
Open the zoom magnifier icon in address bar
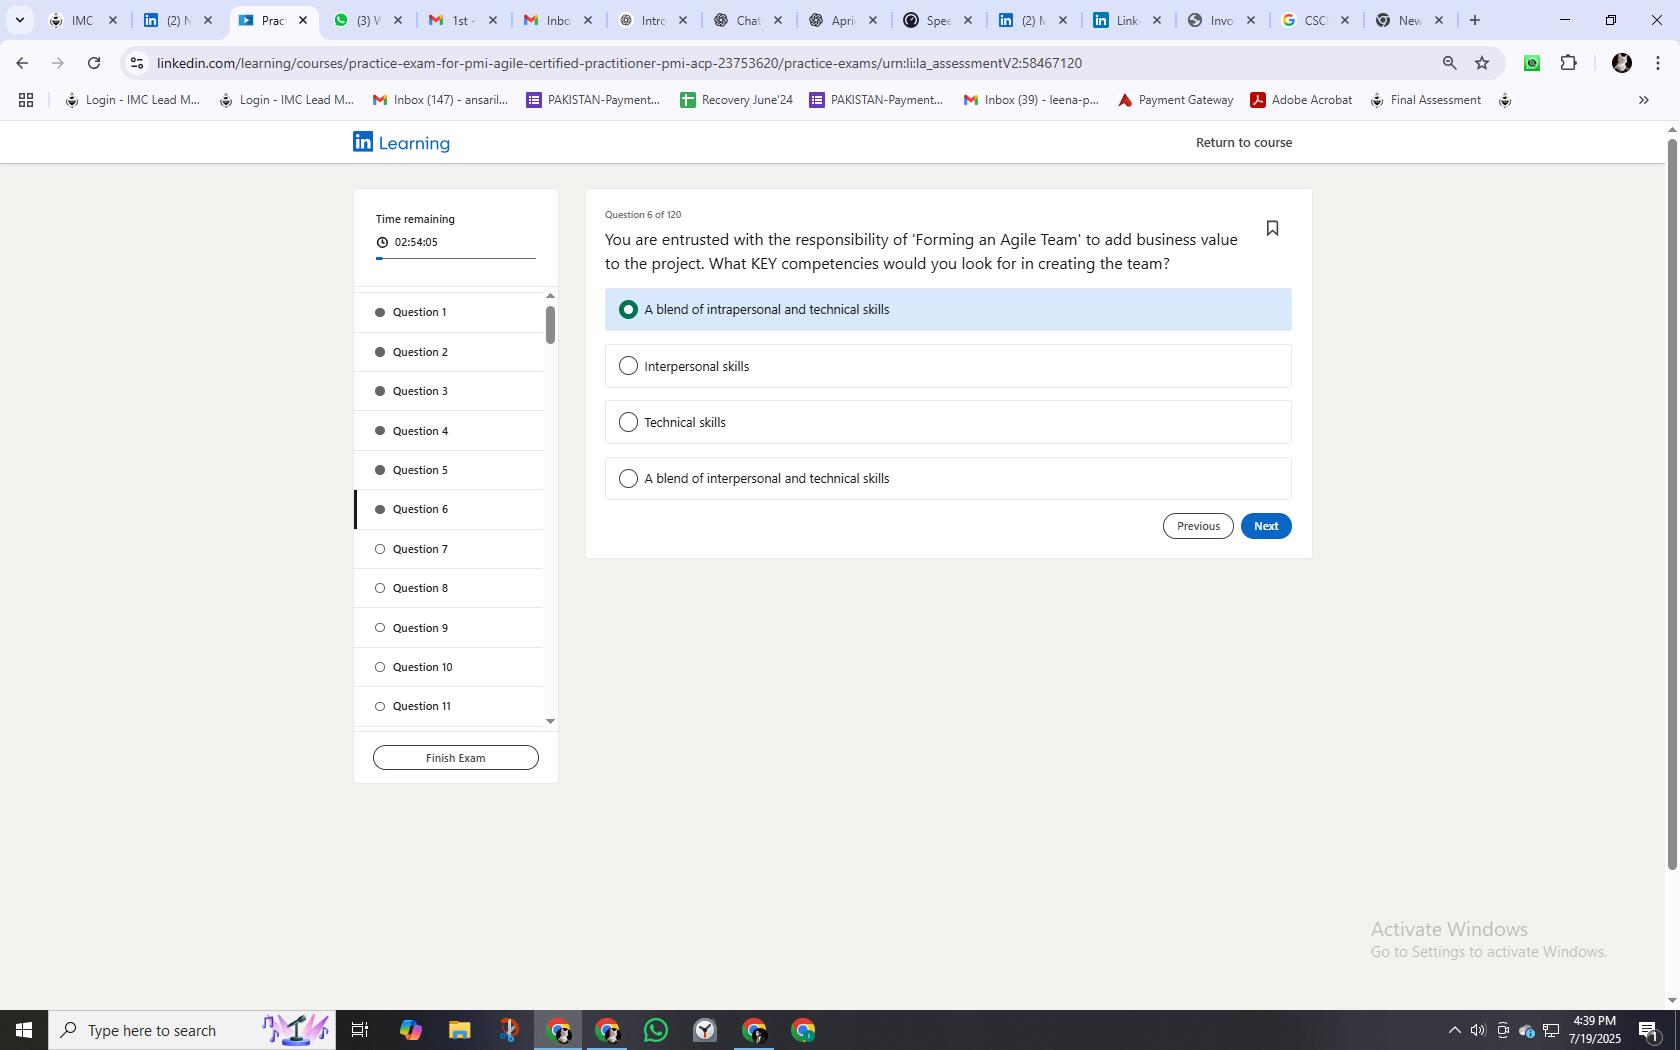click(1449, 63)
